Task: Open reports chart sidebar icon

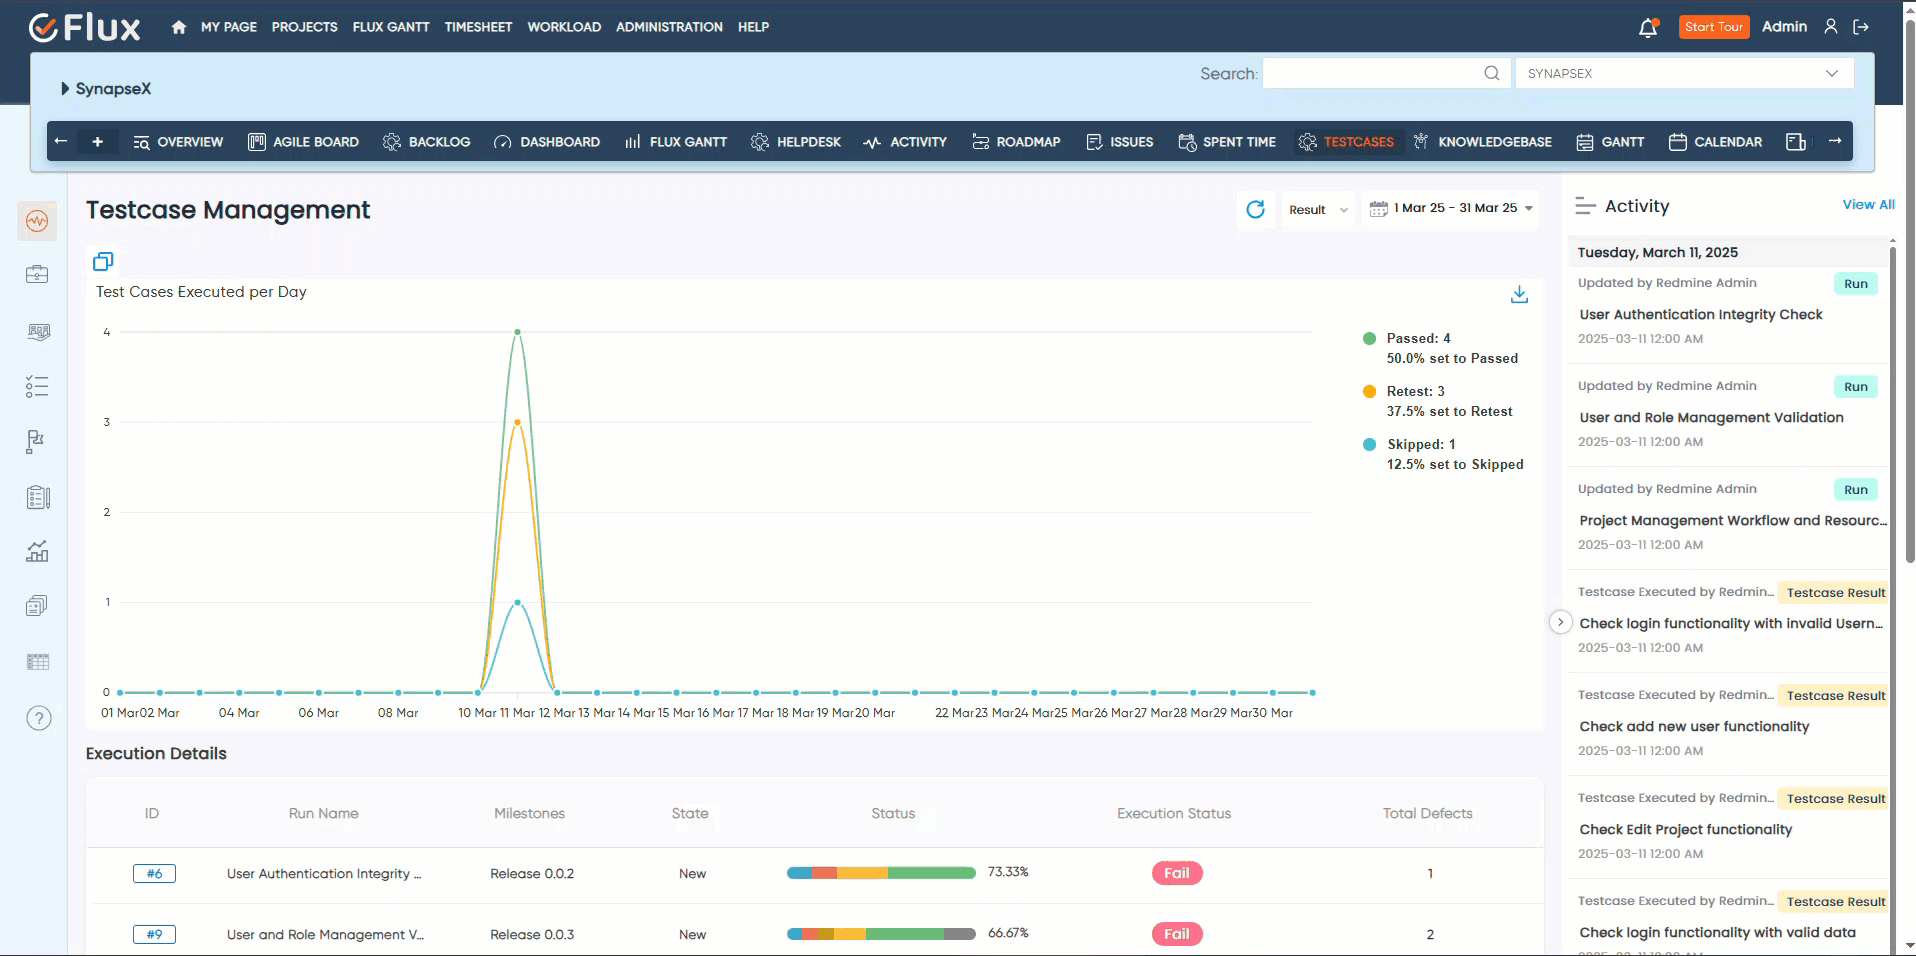Action: pos(37,551)
